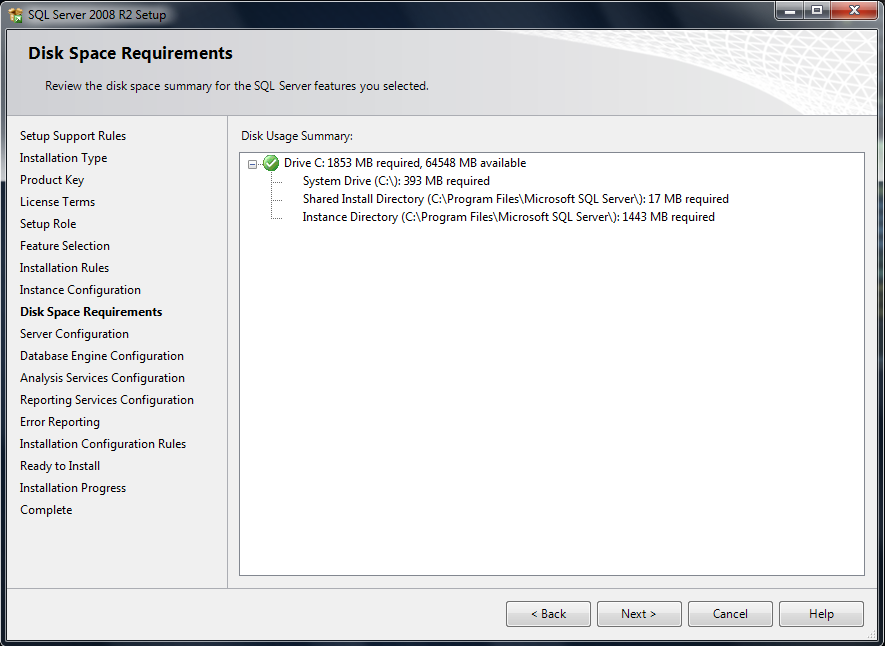Click the green checkmark icon for Drive C
This screenshot has width=885, height=646.
pyautogui.click(x=271, y=163)
